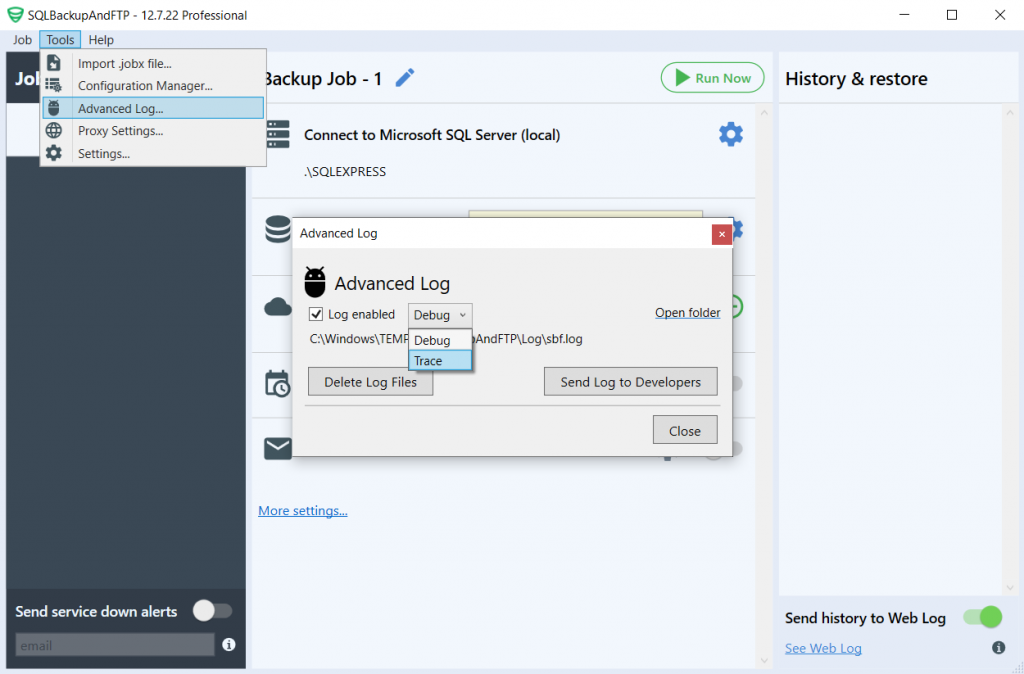Image resolution: width=1024 pixels, height=674 pixels.
Task: Click the pencil icon to rename Backup Job - 1
Action: point(404,78)
